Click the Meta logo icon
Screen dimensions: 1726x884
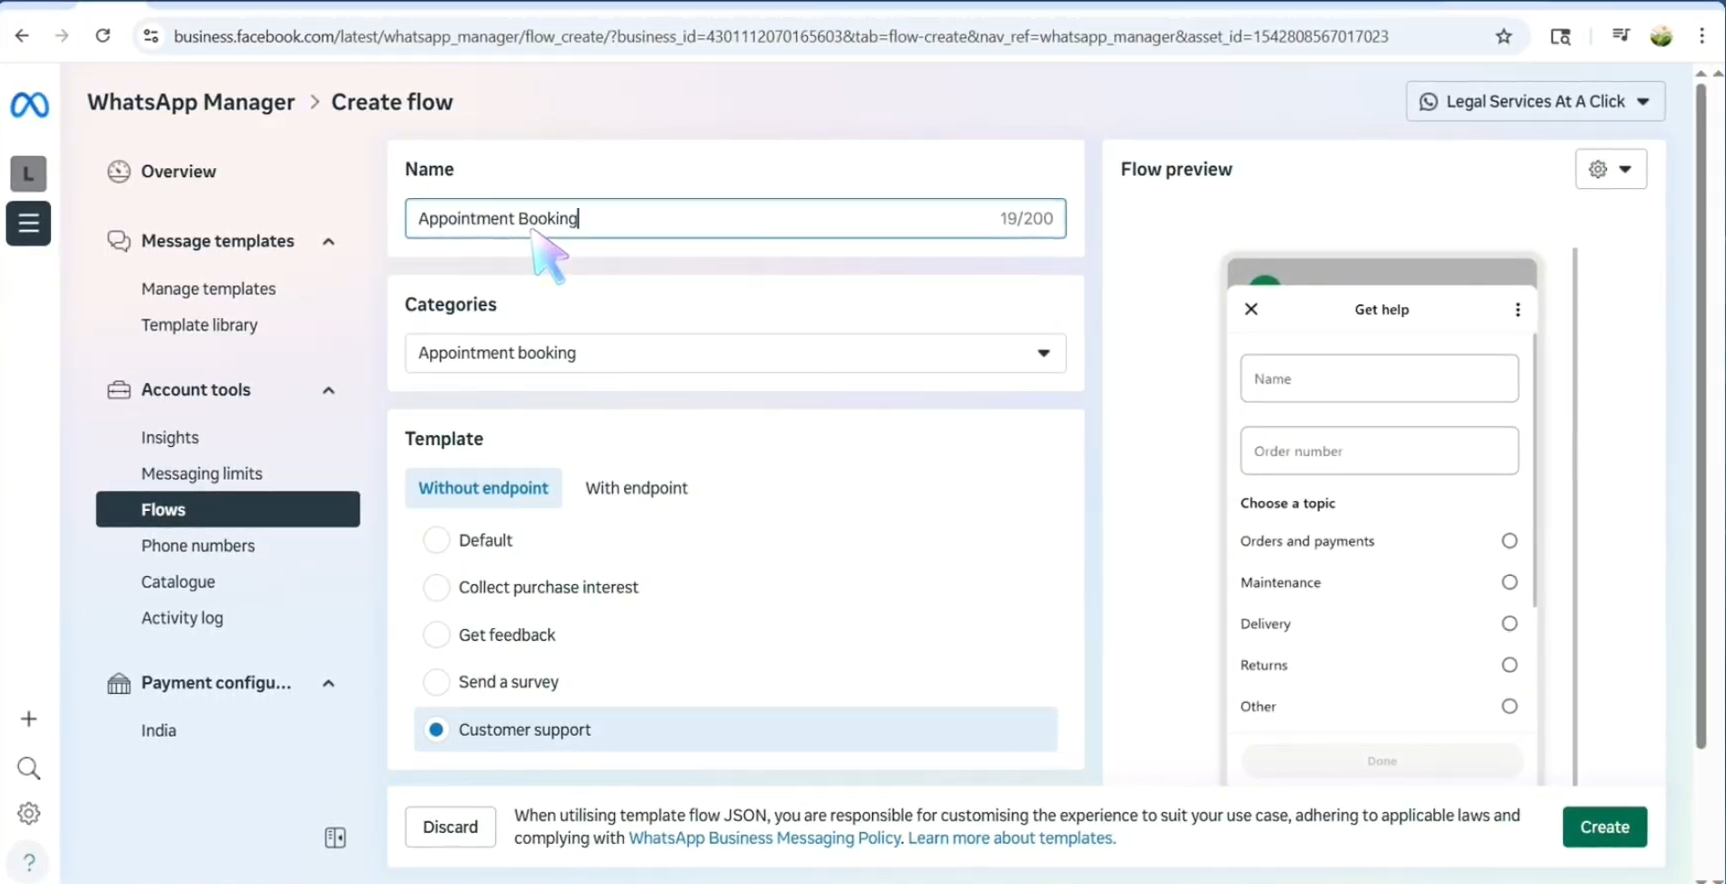point(29,104)
